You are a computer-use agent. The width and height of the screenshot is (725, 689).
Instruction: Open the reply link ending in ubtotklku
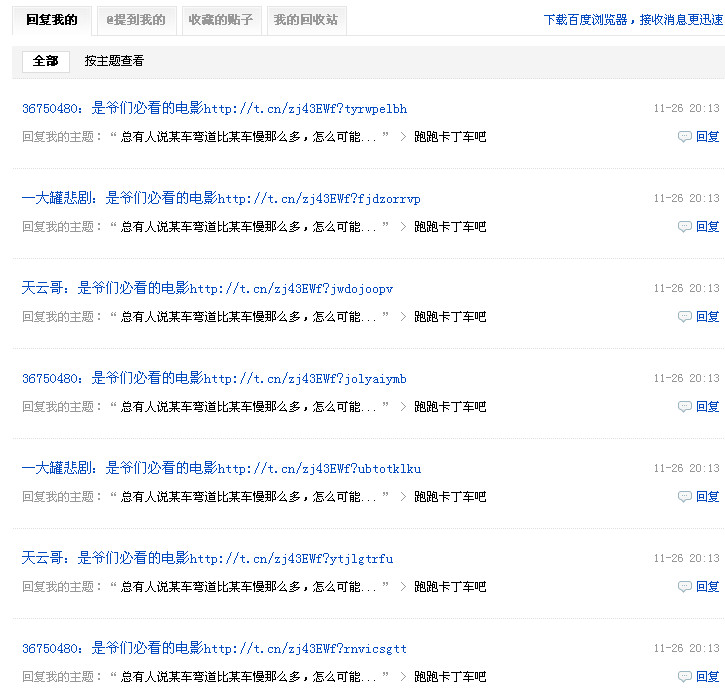[x=221, y=468]
